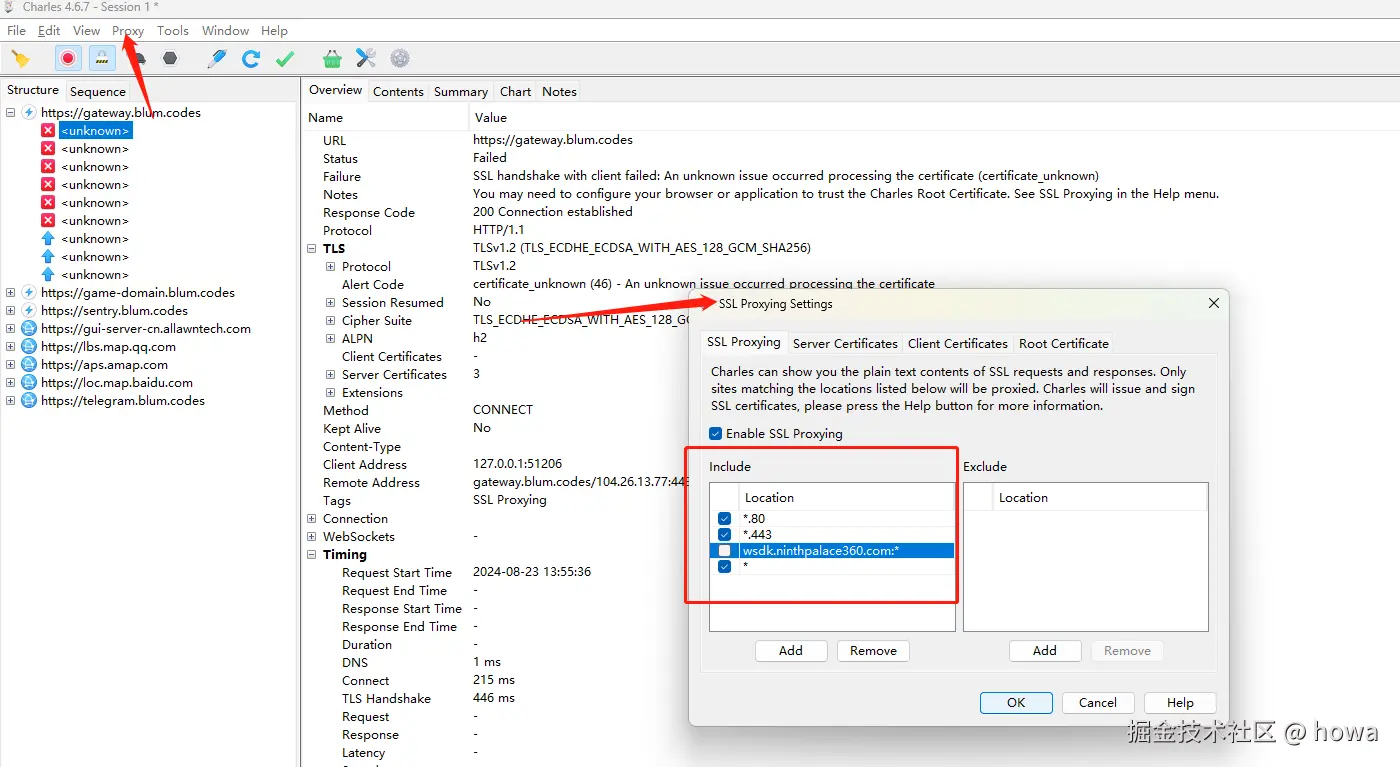Click lightning icon beside game-domain.blum.codes

pyautogui.click(x=29, y=293)
